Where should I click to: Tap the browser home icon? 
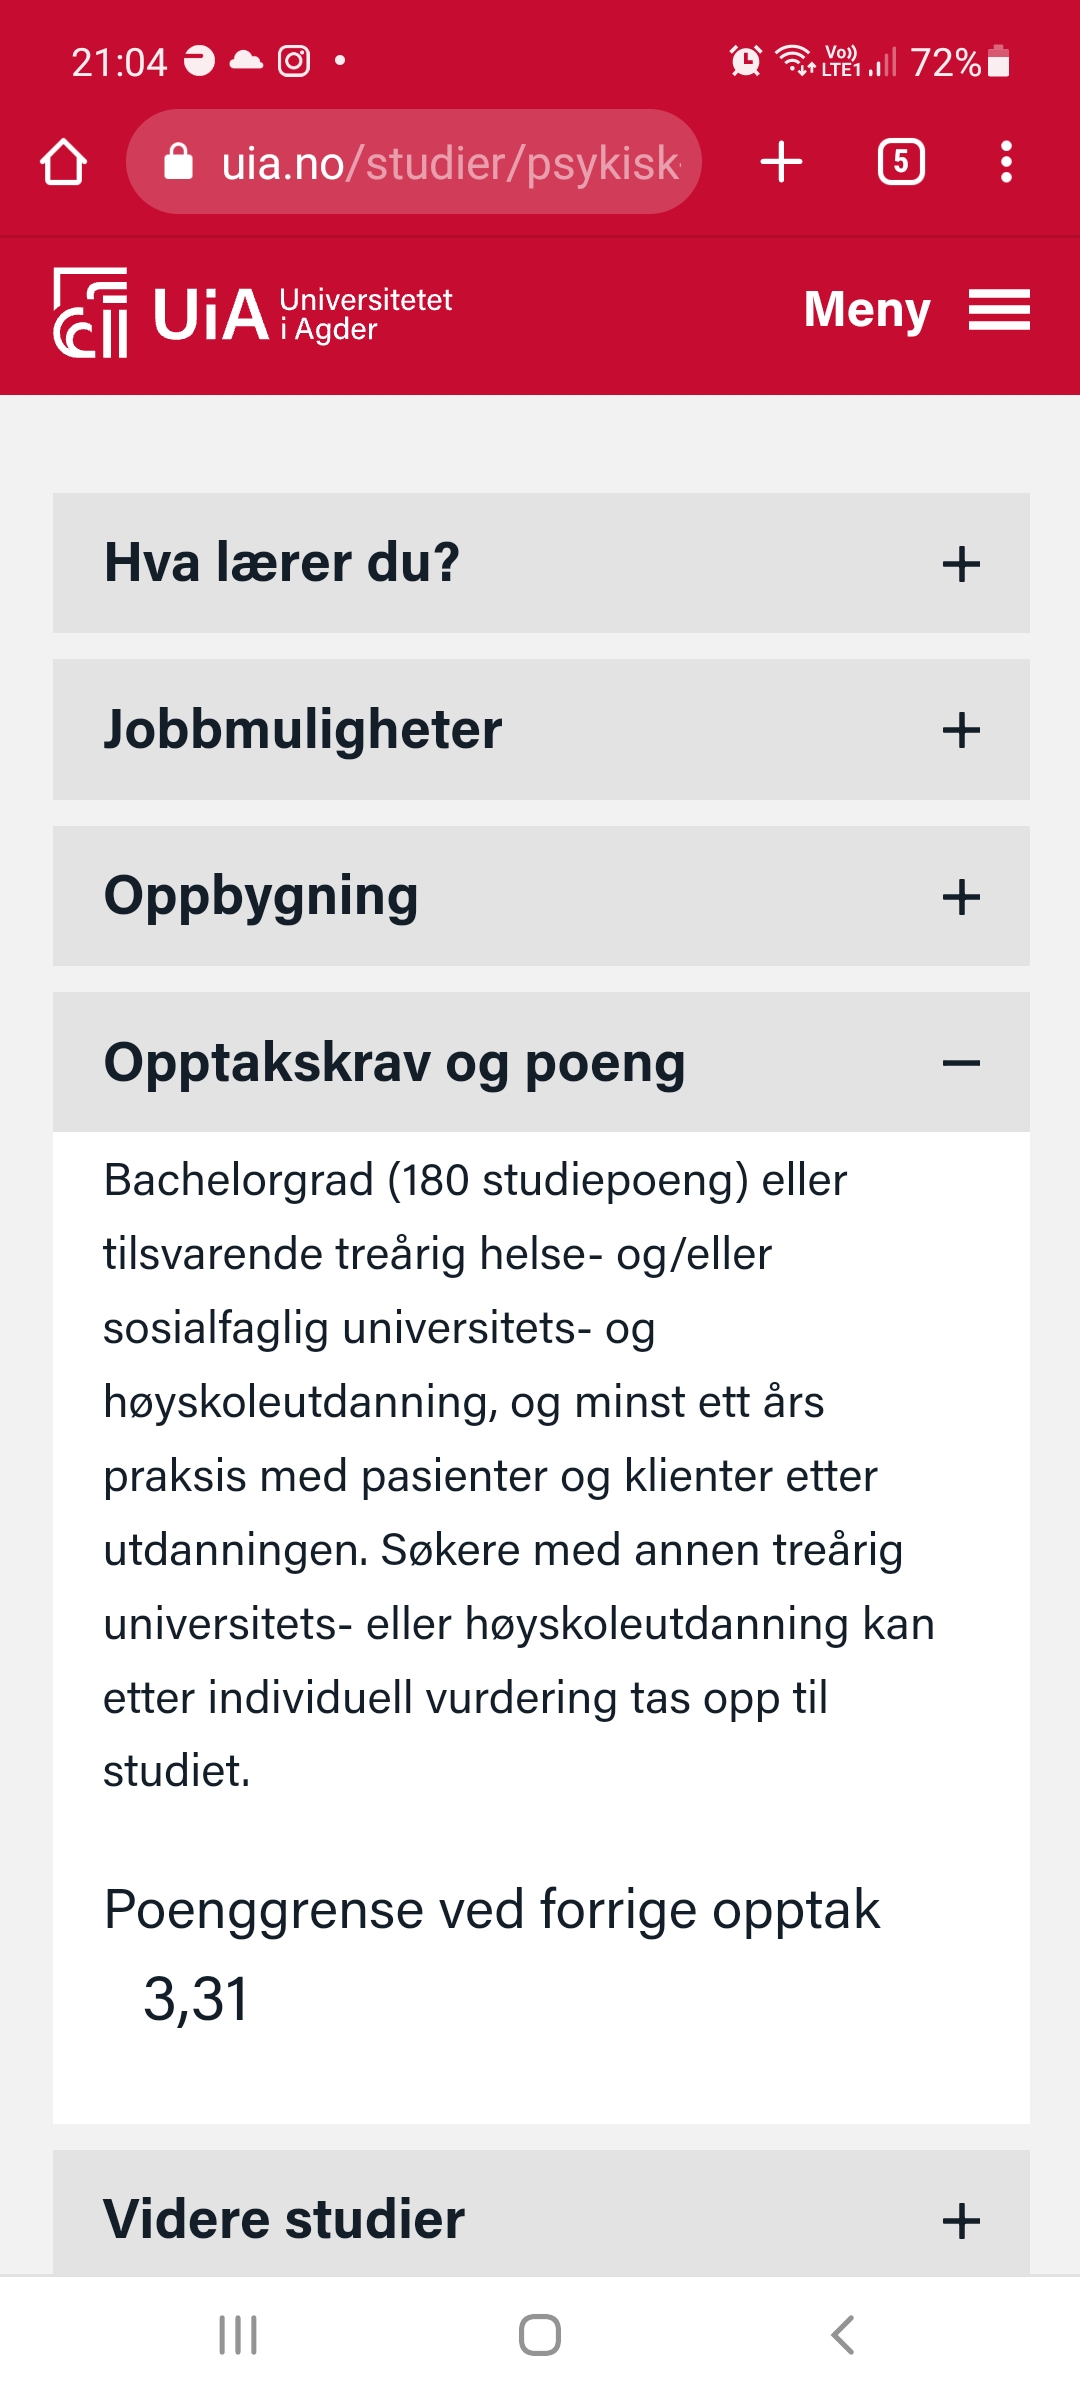(63, 162)
